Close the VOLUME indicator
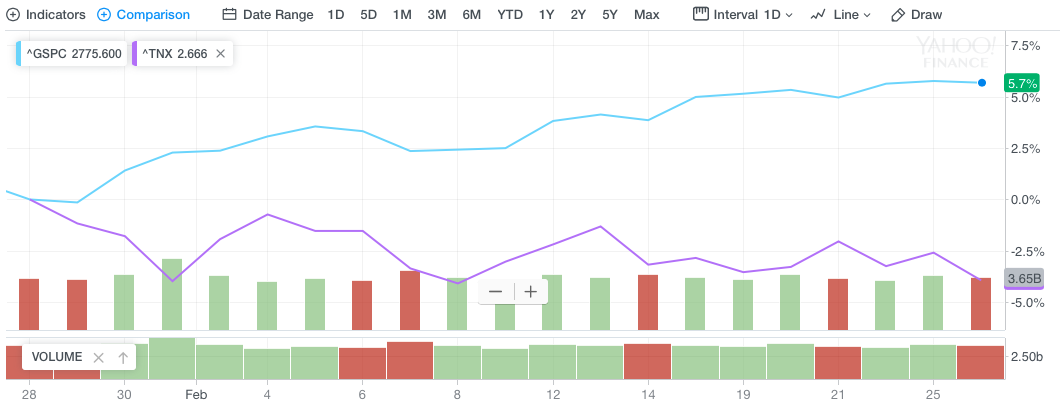Screen dimensions: 1060x405 point(98,357)
